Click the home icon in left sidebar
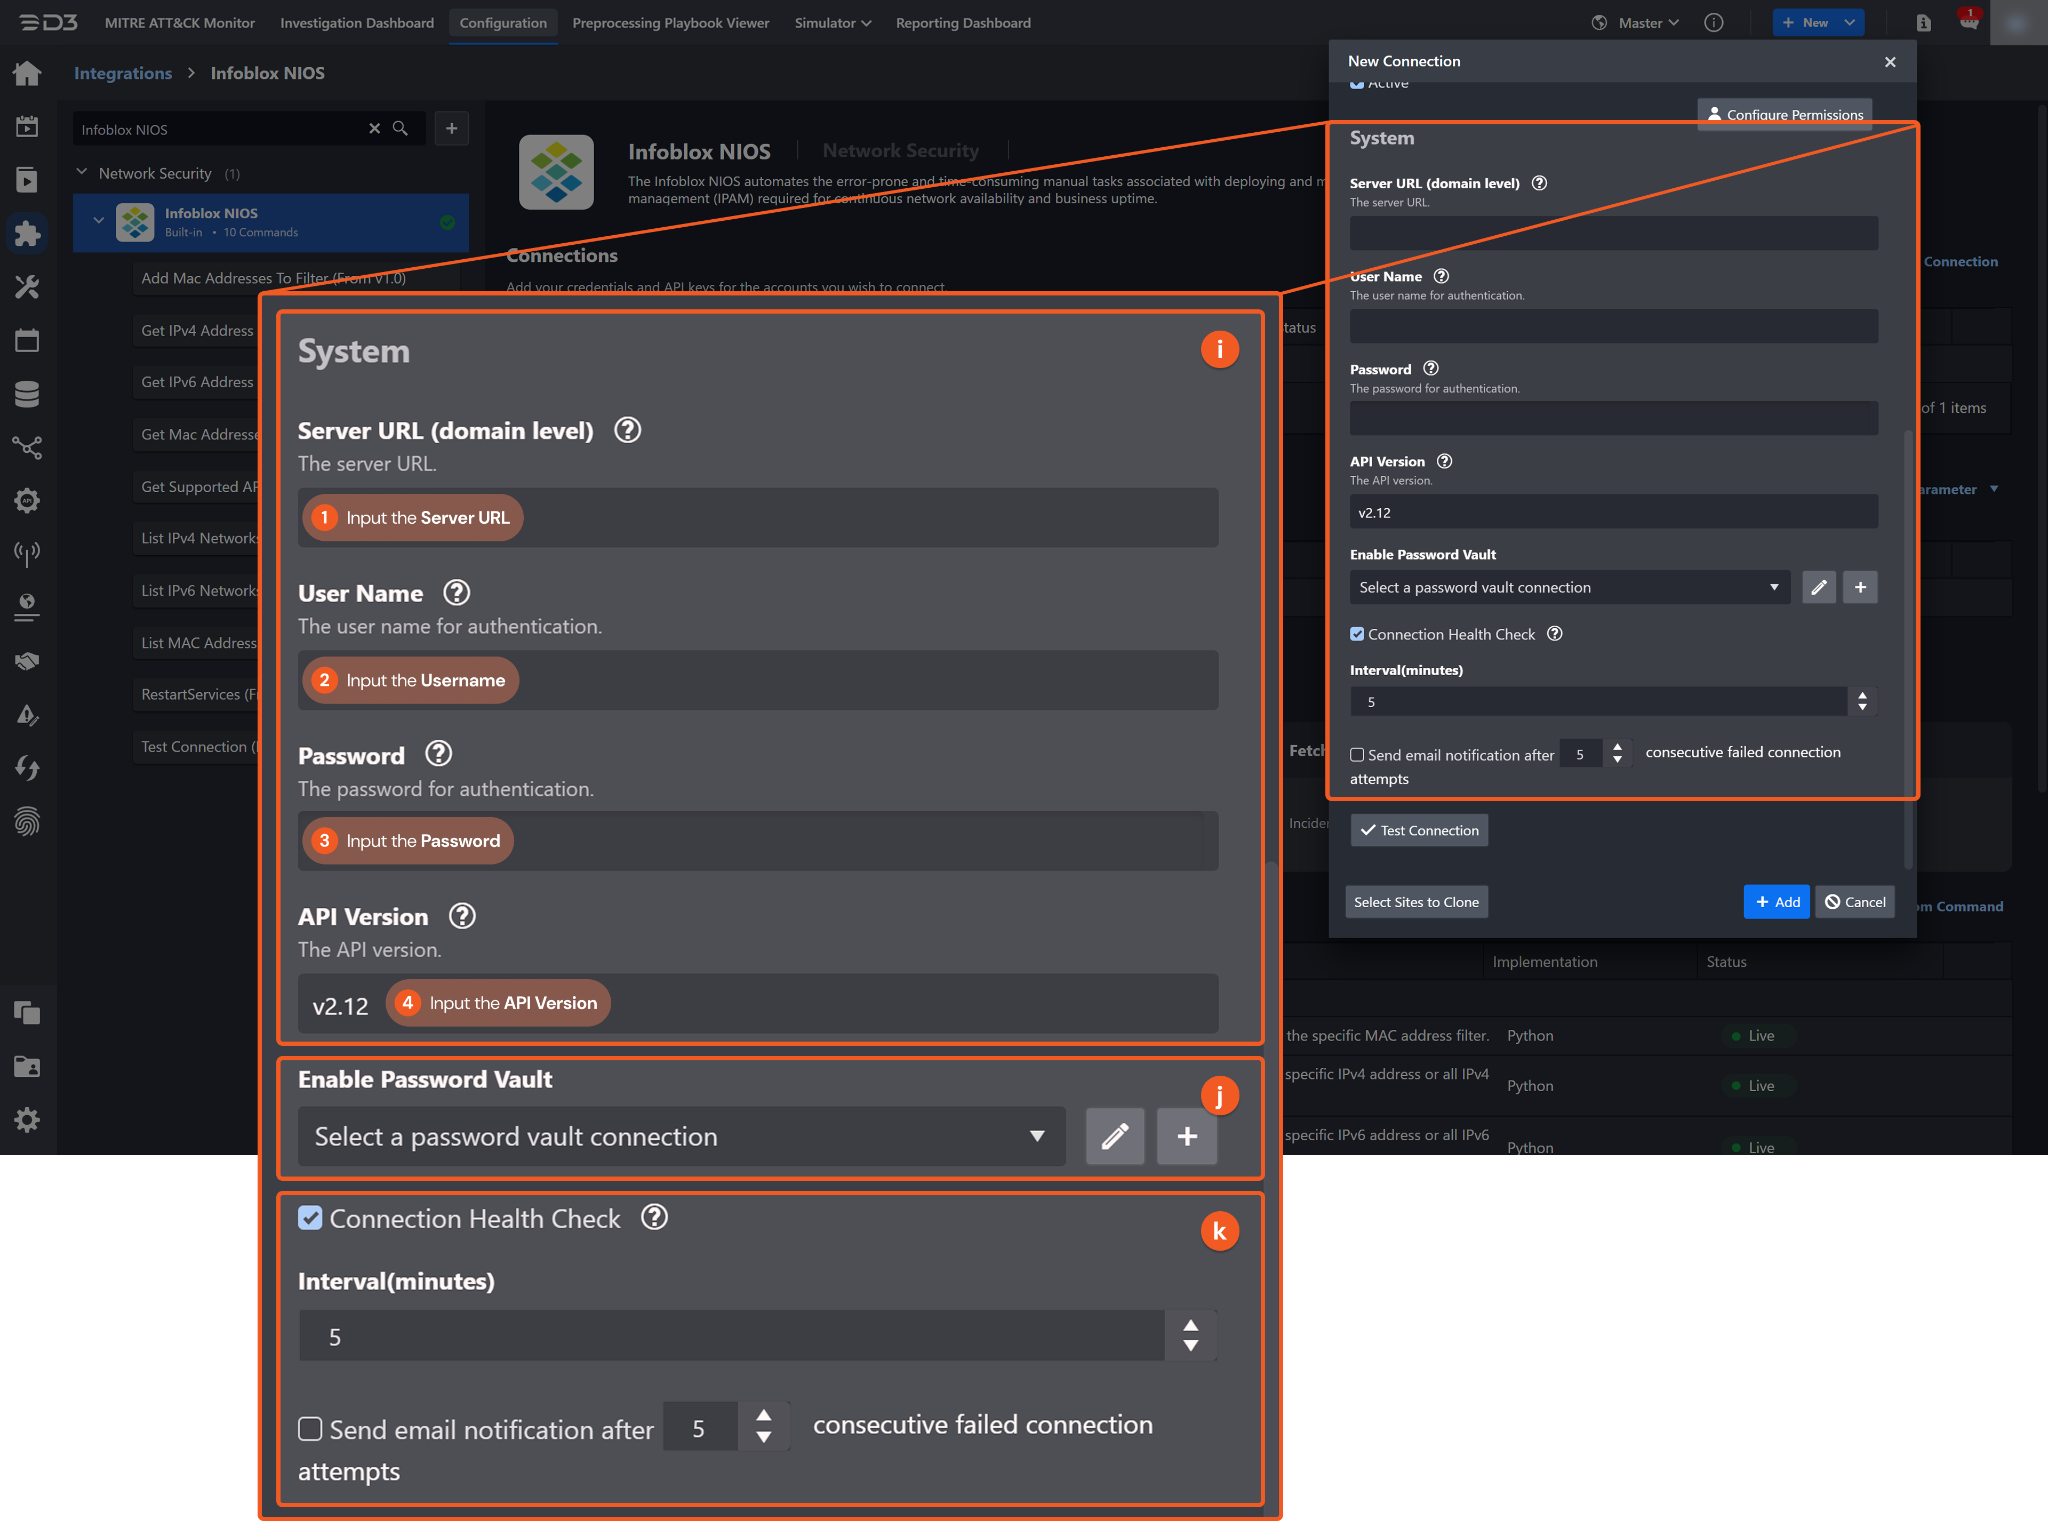The width and height of the screenshot is (2048, 1521). [27, 73]
